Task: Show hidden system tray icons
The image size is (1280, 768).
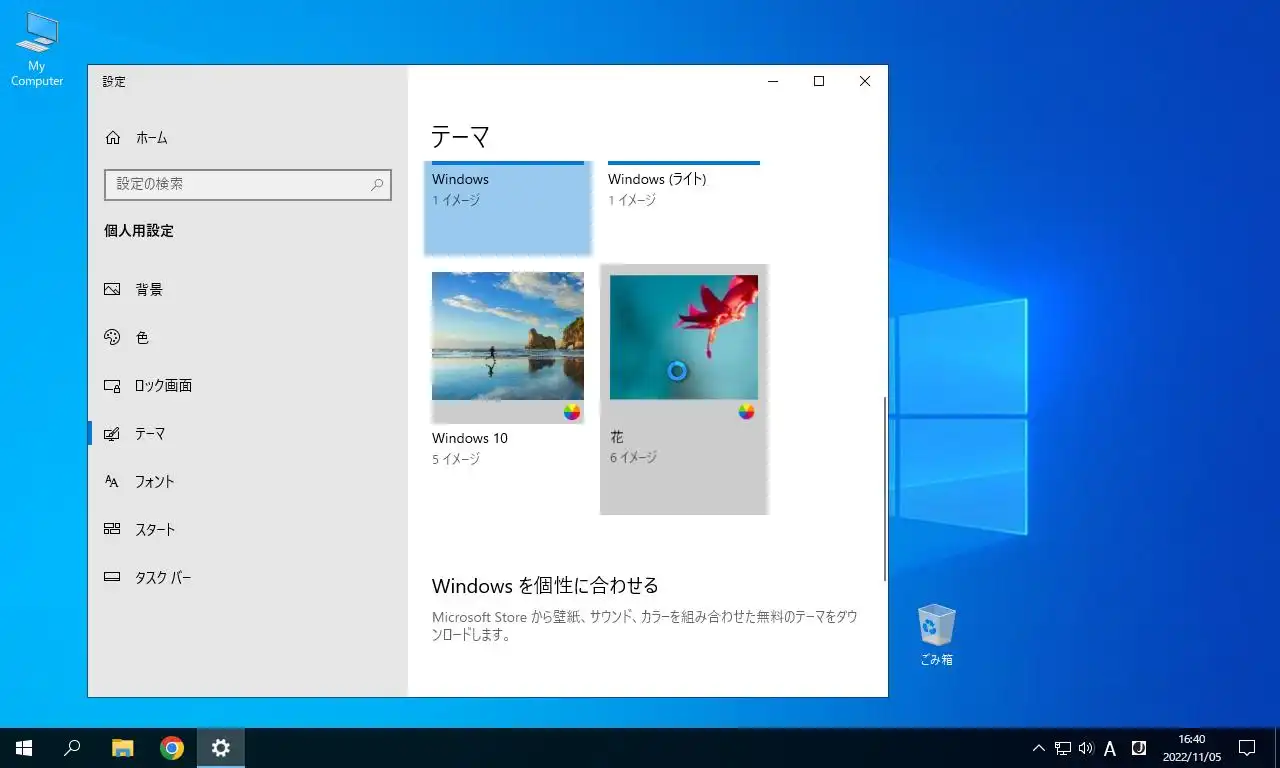Action: click(x=1039, y=748)
